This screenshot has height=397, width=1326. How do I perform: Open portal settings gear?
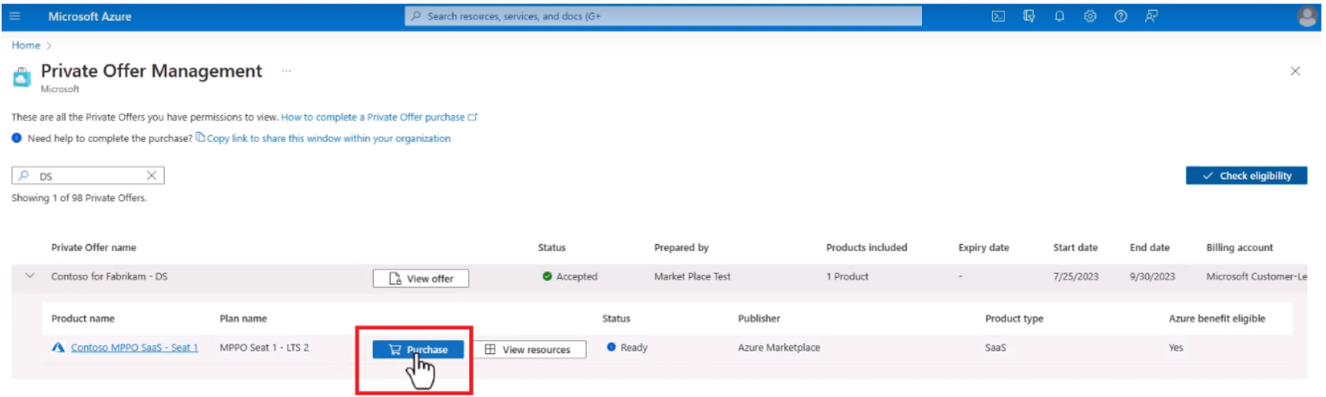[1090, 17]
